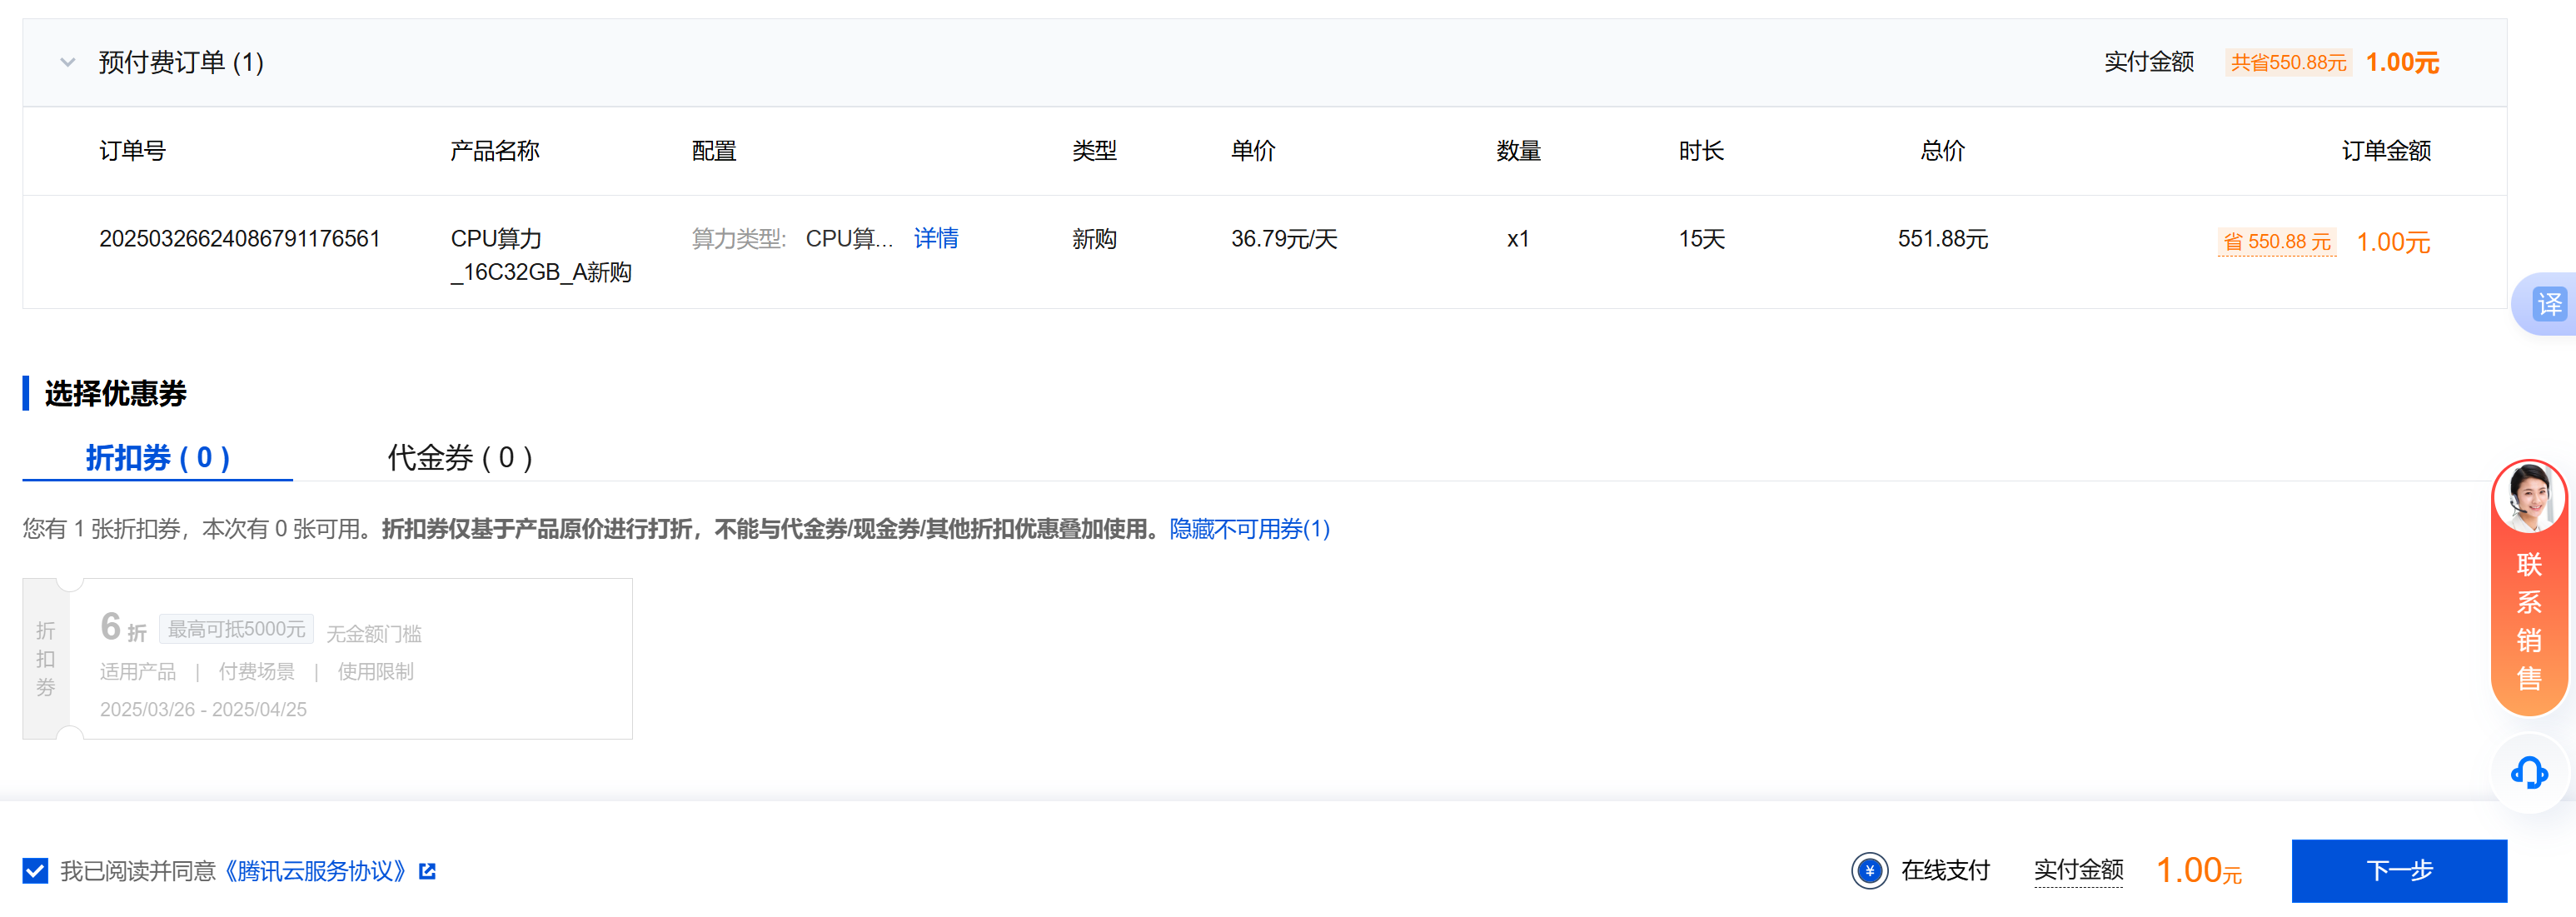Click the 详情 link in the order row

click(x=936, y=238)
